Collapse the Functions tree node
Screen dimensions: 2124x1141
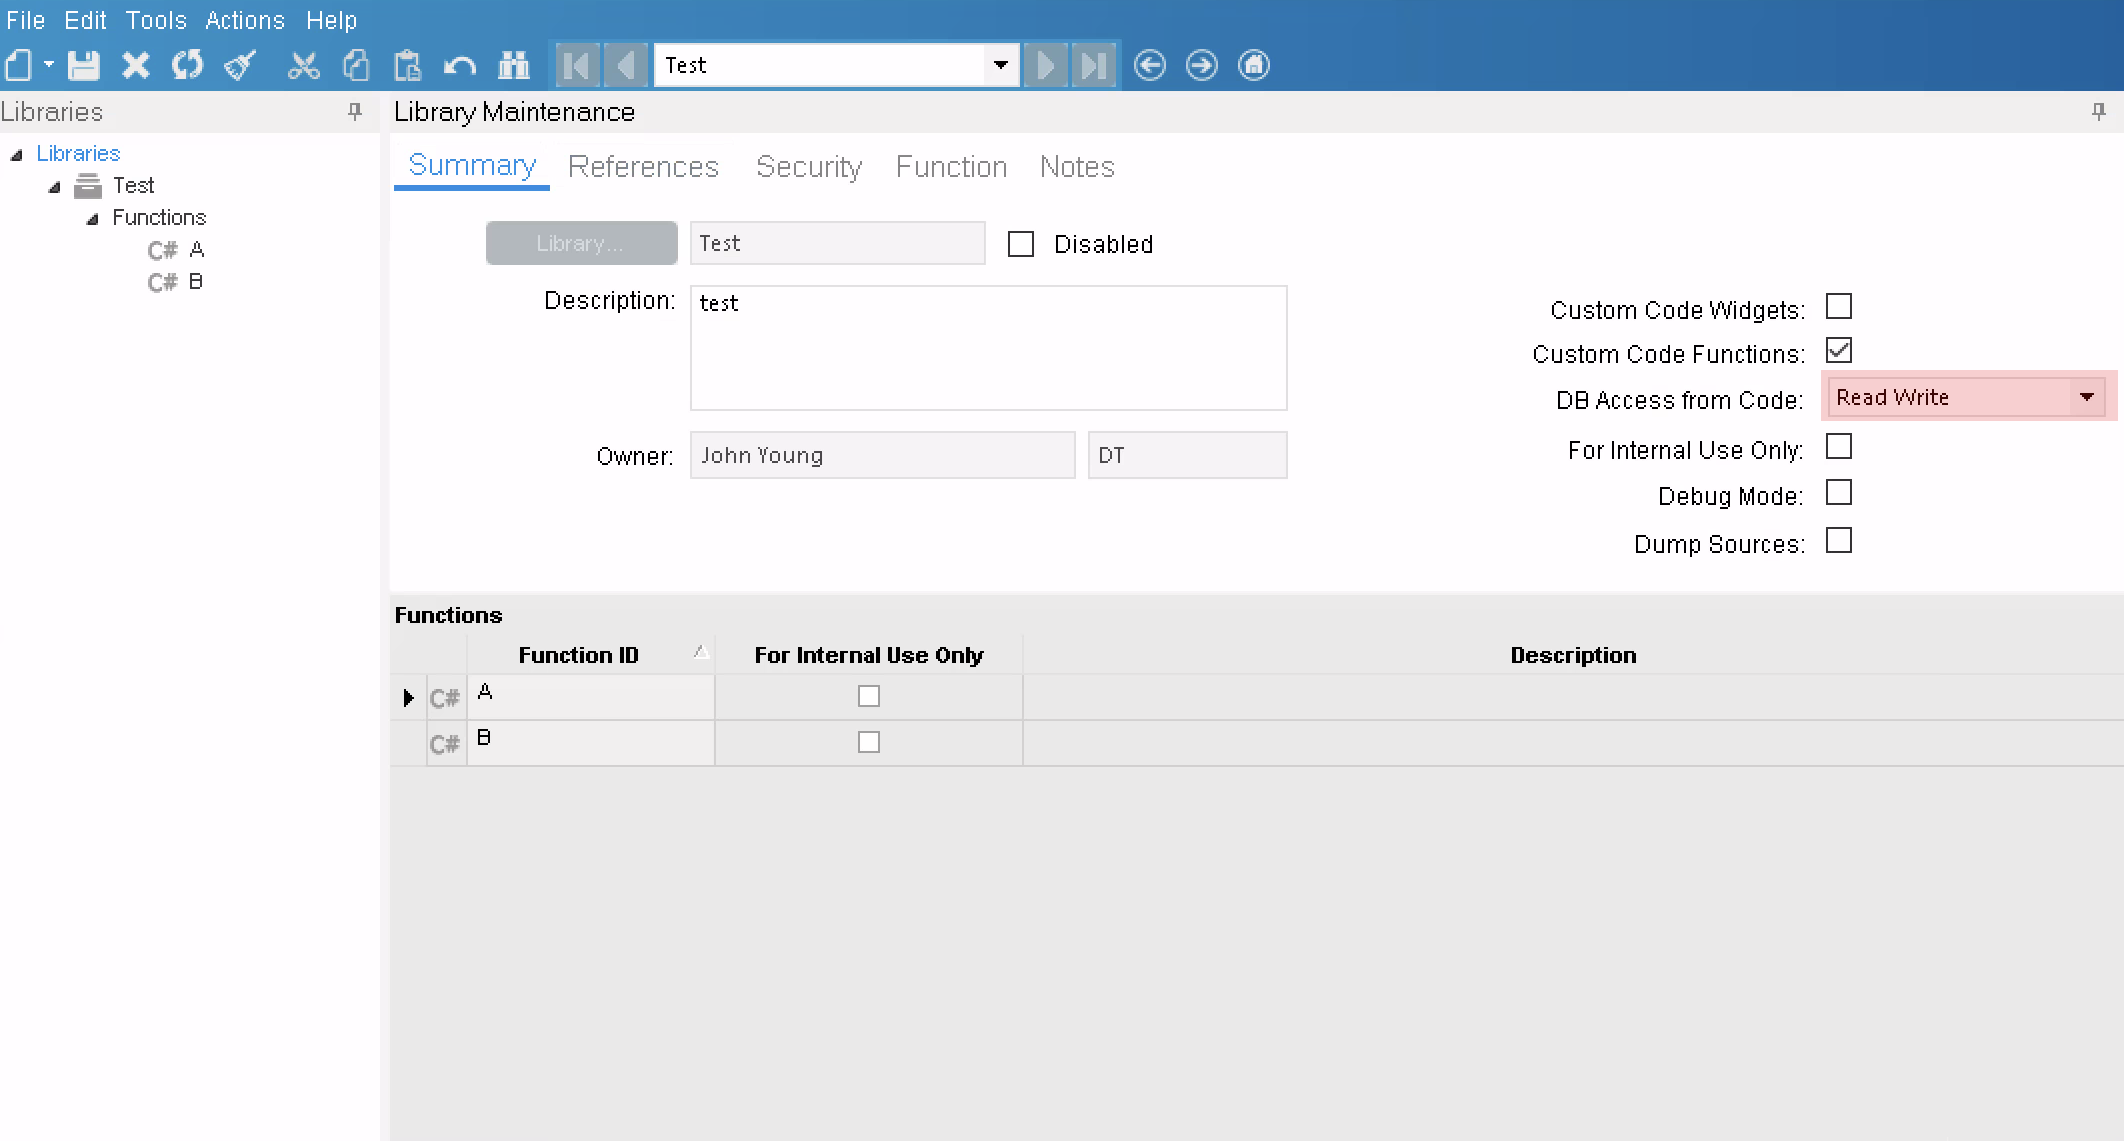tap(93, 219)
